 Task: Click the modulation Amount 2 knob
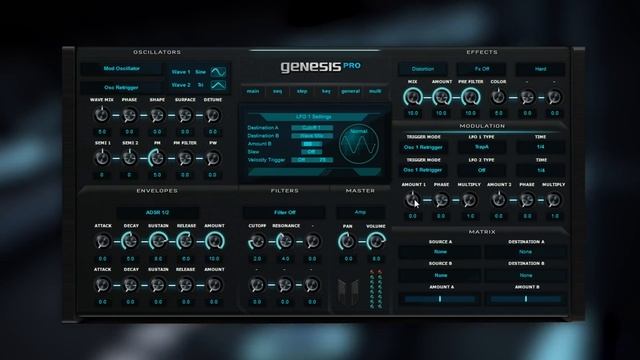pyautogui.click(x=498, y=200)
